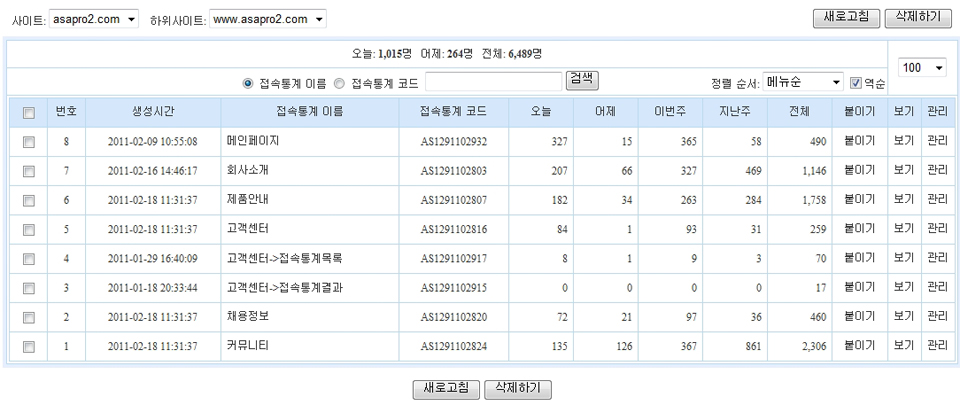Tick the checkbox for 커뮤니티 row

[29, 346]
